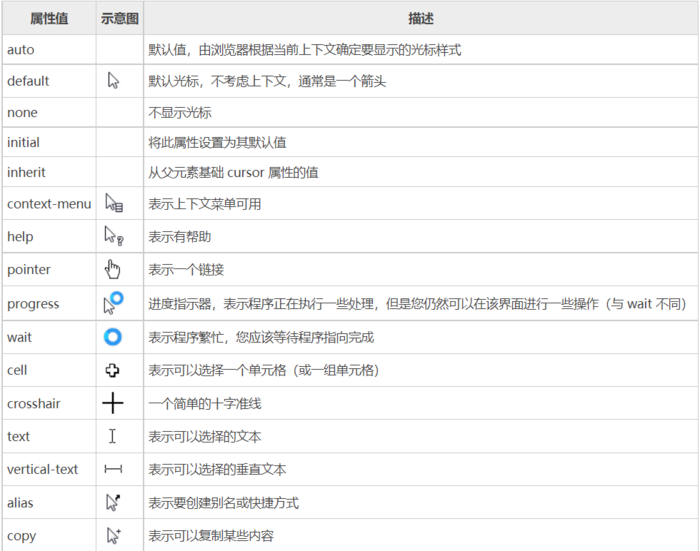Click description '一个简单的十字准线'

pos(204,404)
